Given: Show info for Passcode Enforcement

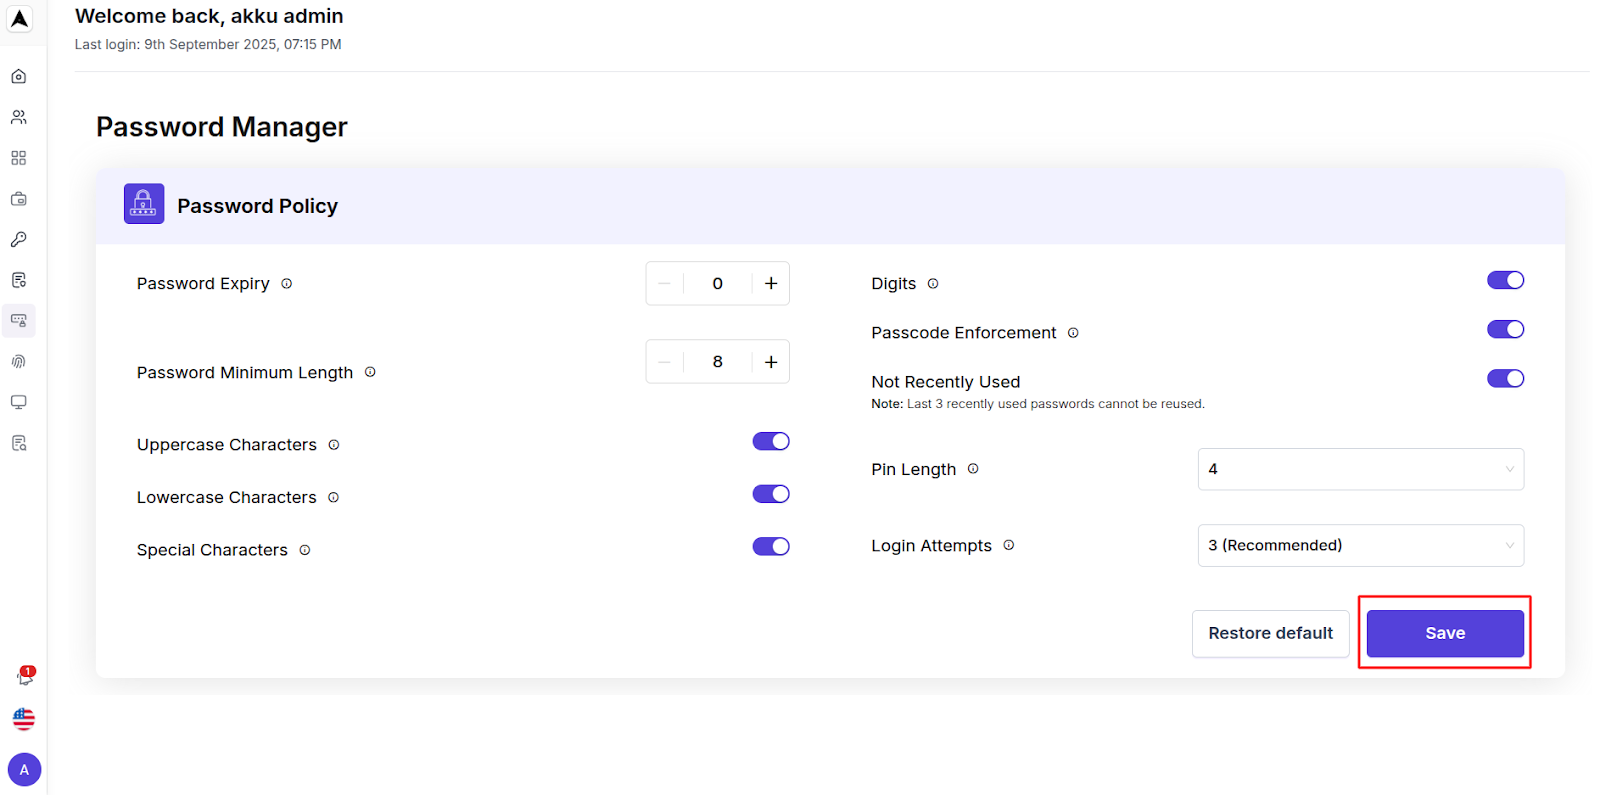Looking at the screenshot, I should tap(1073, 333).
